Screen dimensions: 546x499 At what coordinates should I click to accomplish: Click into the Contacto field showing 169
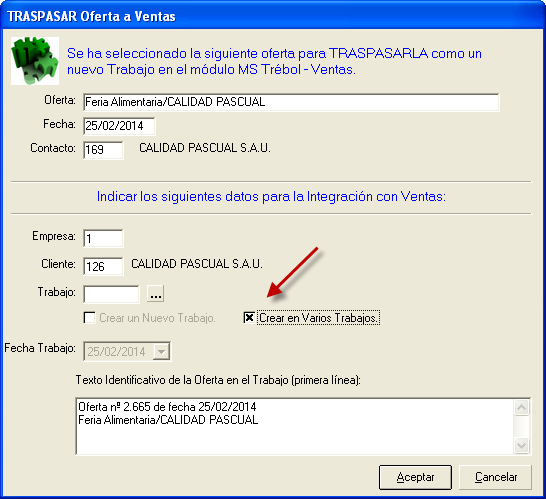[103, 150]
